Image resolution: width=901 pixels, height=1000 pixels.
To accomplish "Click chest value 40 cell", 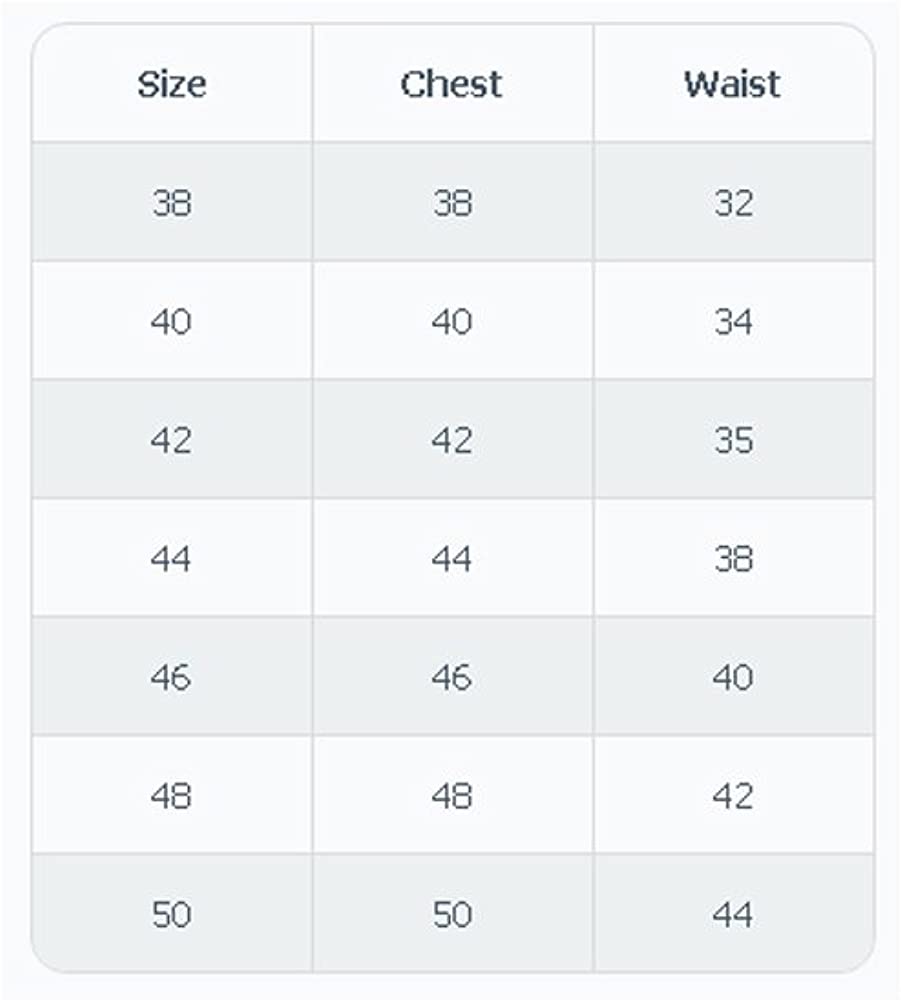I will pos(452,322).
